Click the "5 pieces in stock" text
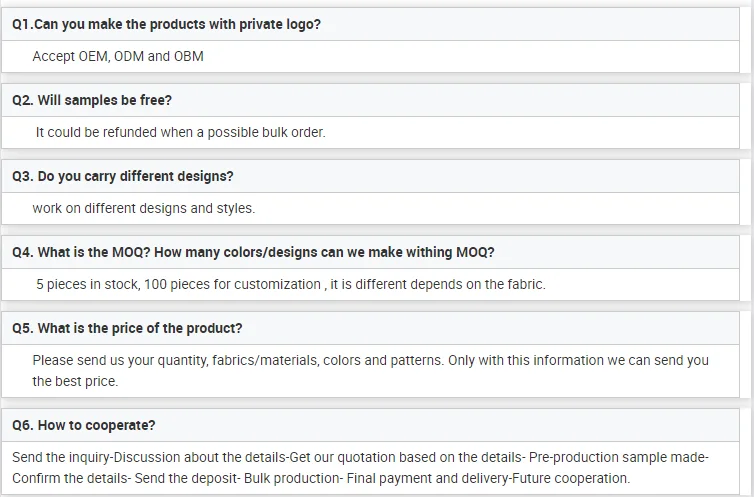 coord(86,284)
